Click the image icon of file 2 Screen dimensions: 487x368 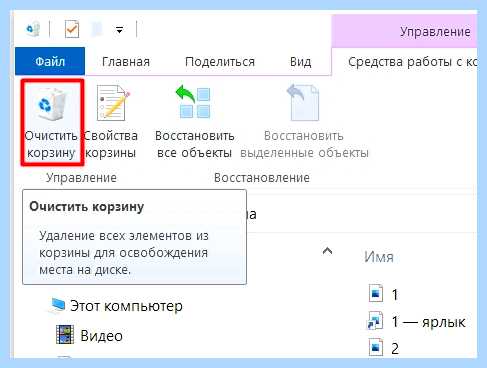376,348
